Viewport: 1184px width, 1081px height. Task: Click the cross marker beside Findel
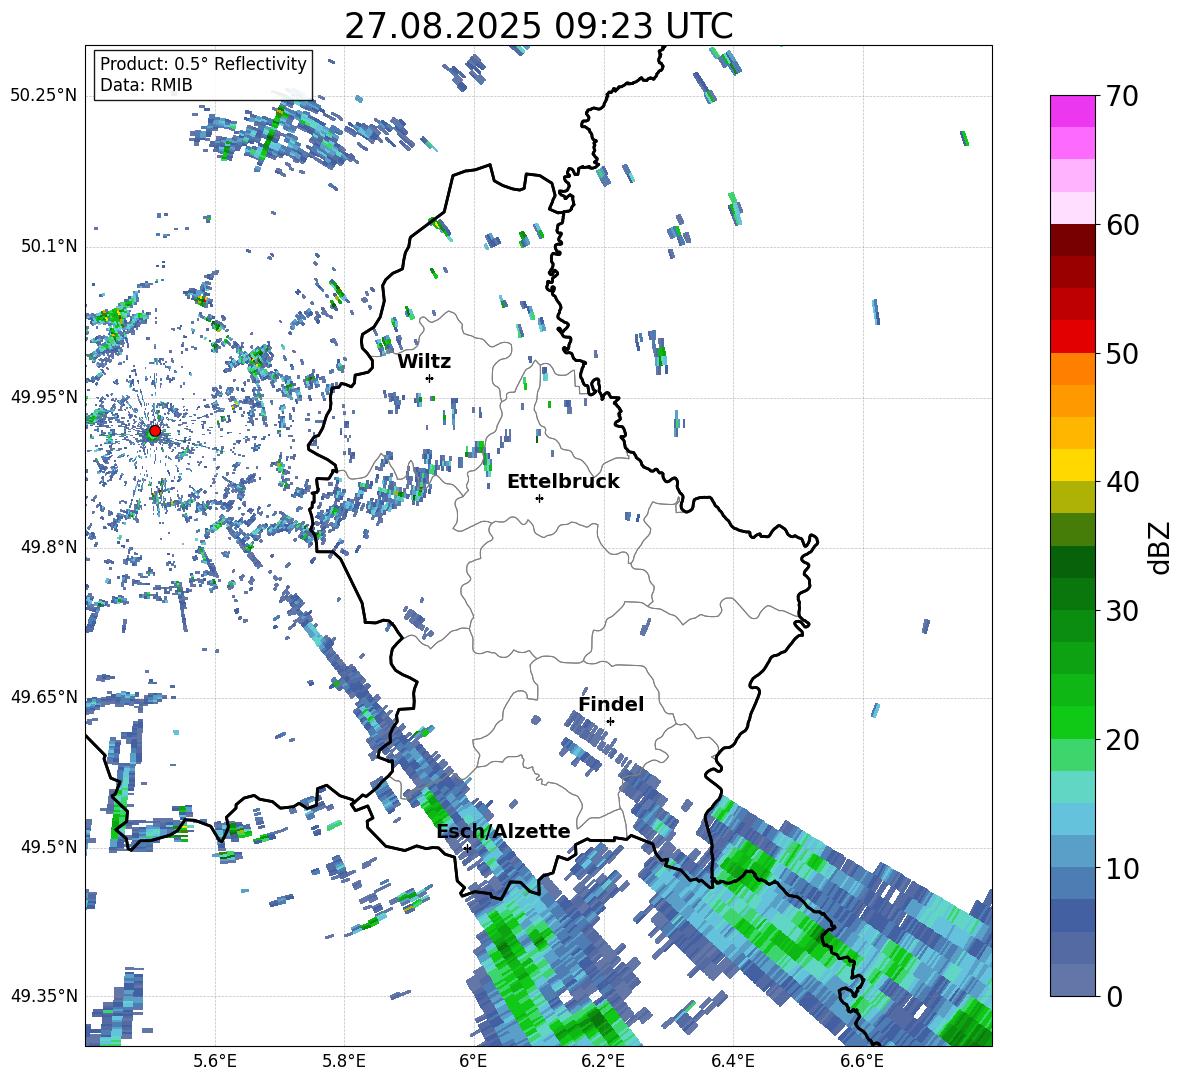610,721
